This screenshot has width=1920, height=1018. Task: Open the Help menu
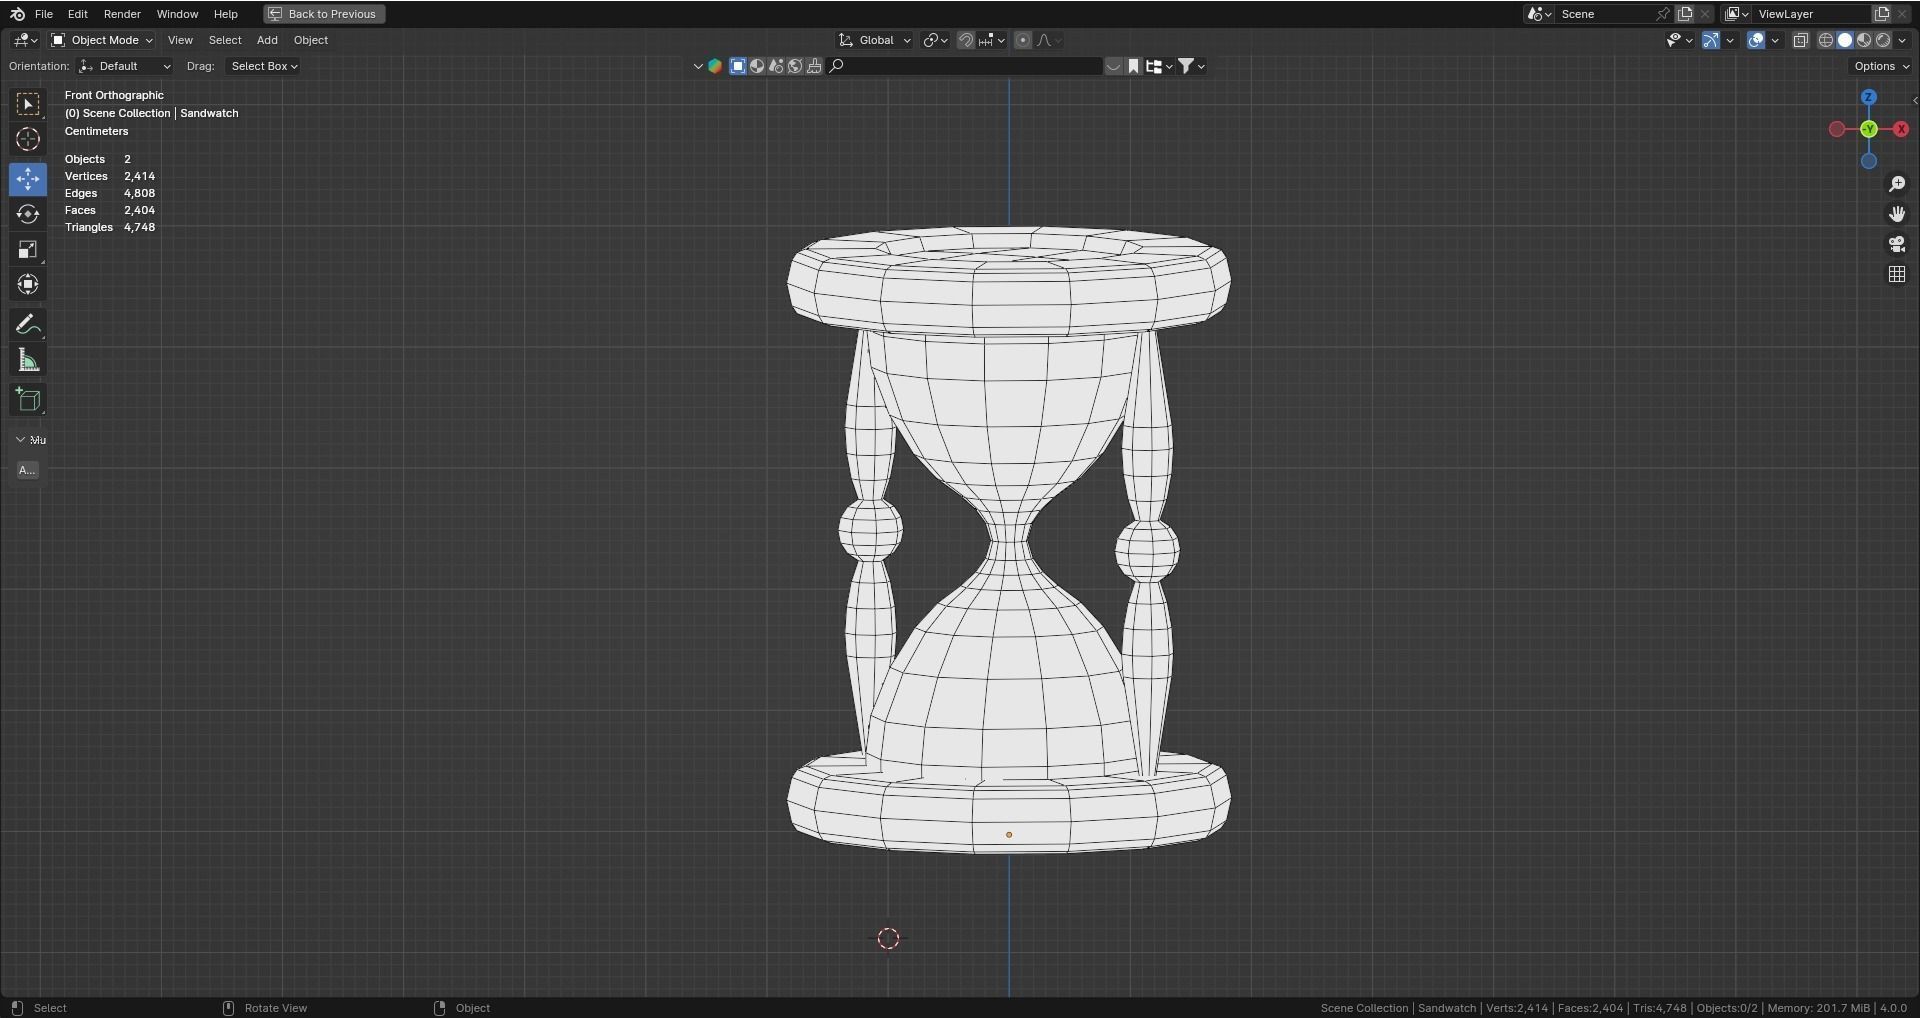[226, 14]
